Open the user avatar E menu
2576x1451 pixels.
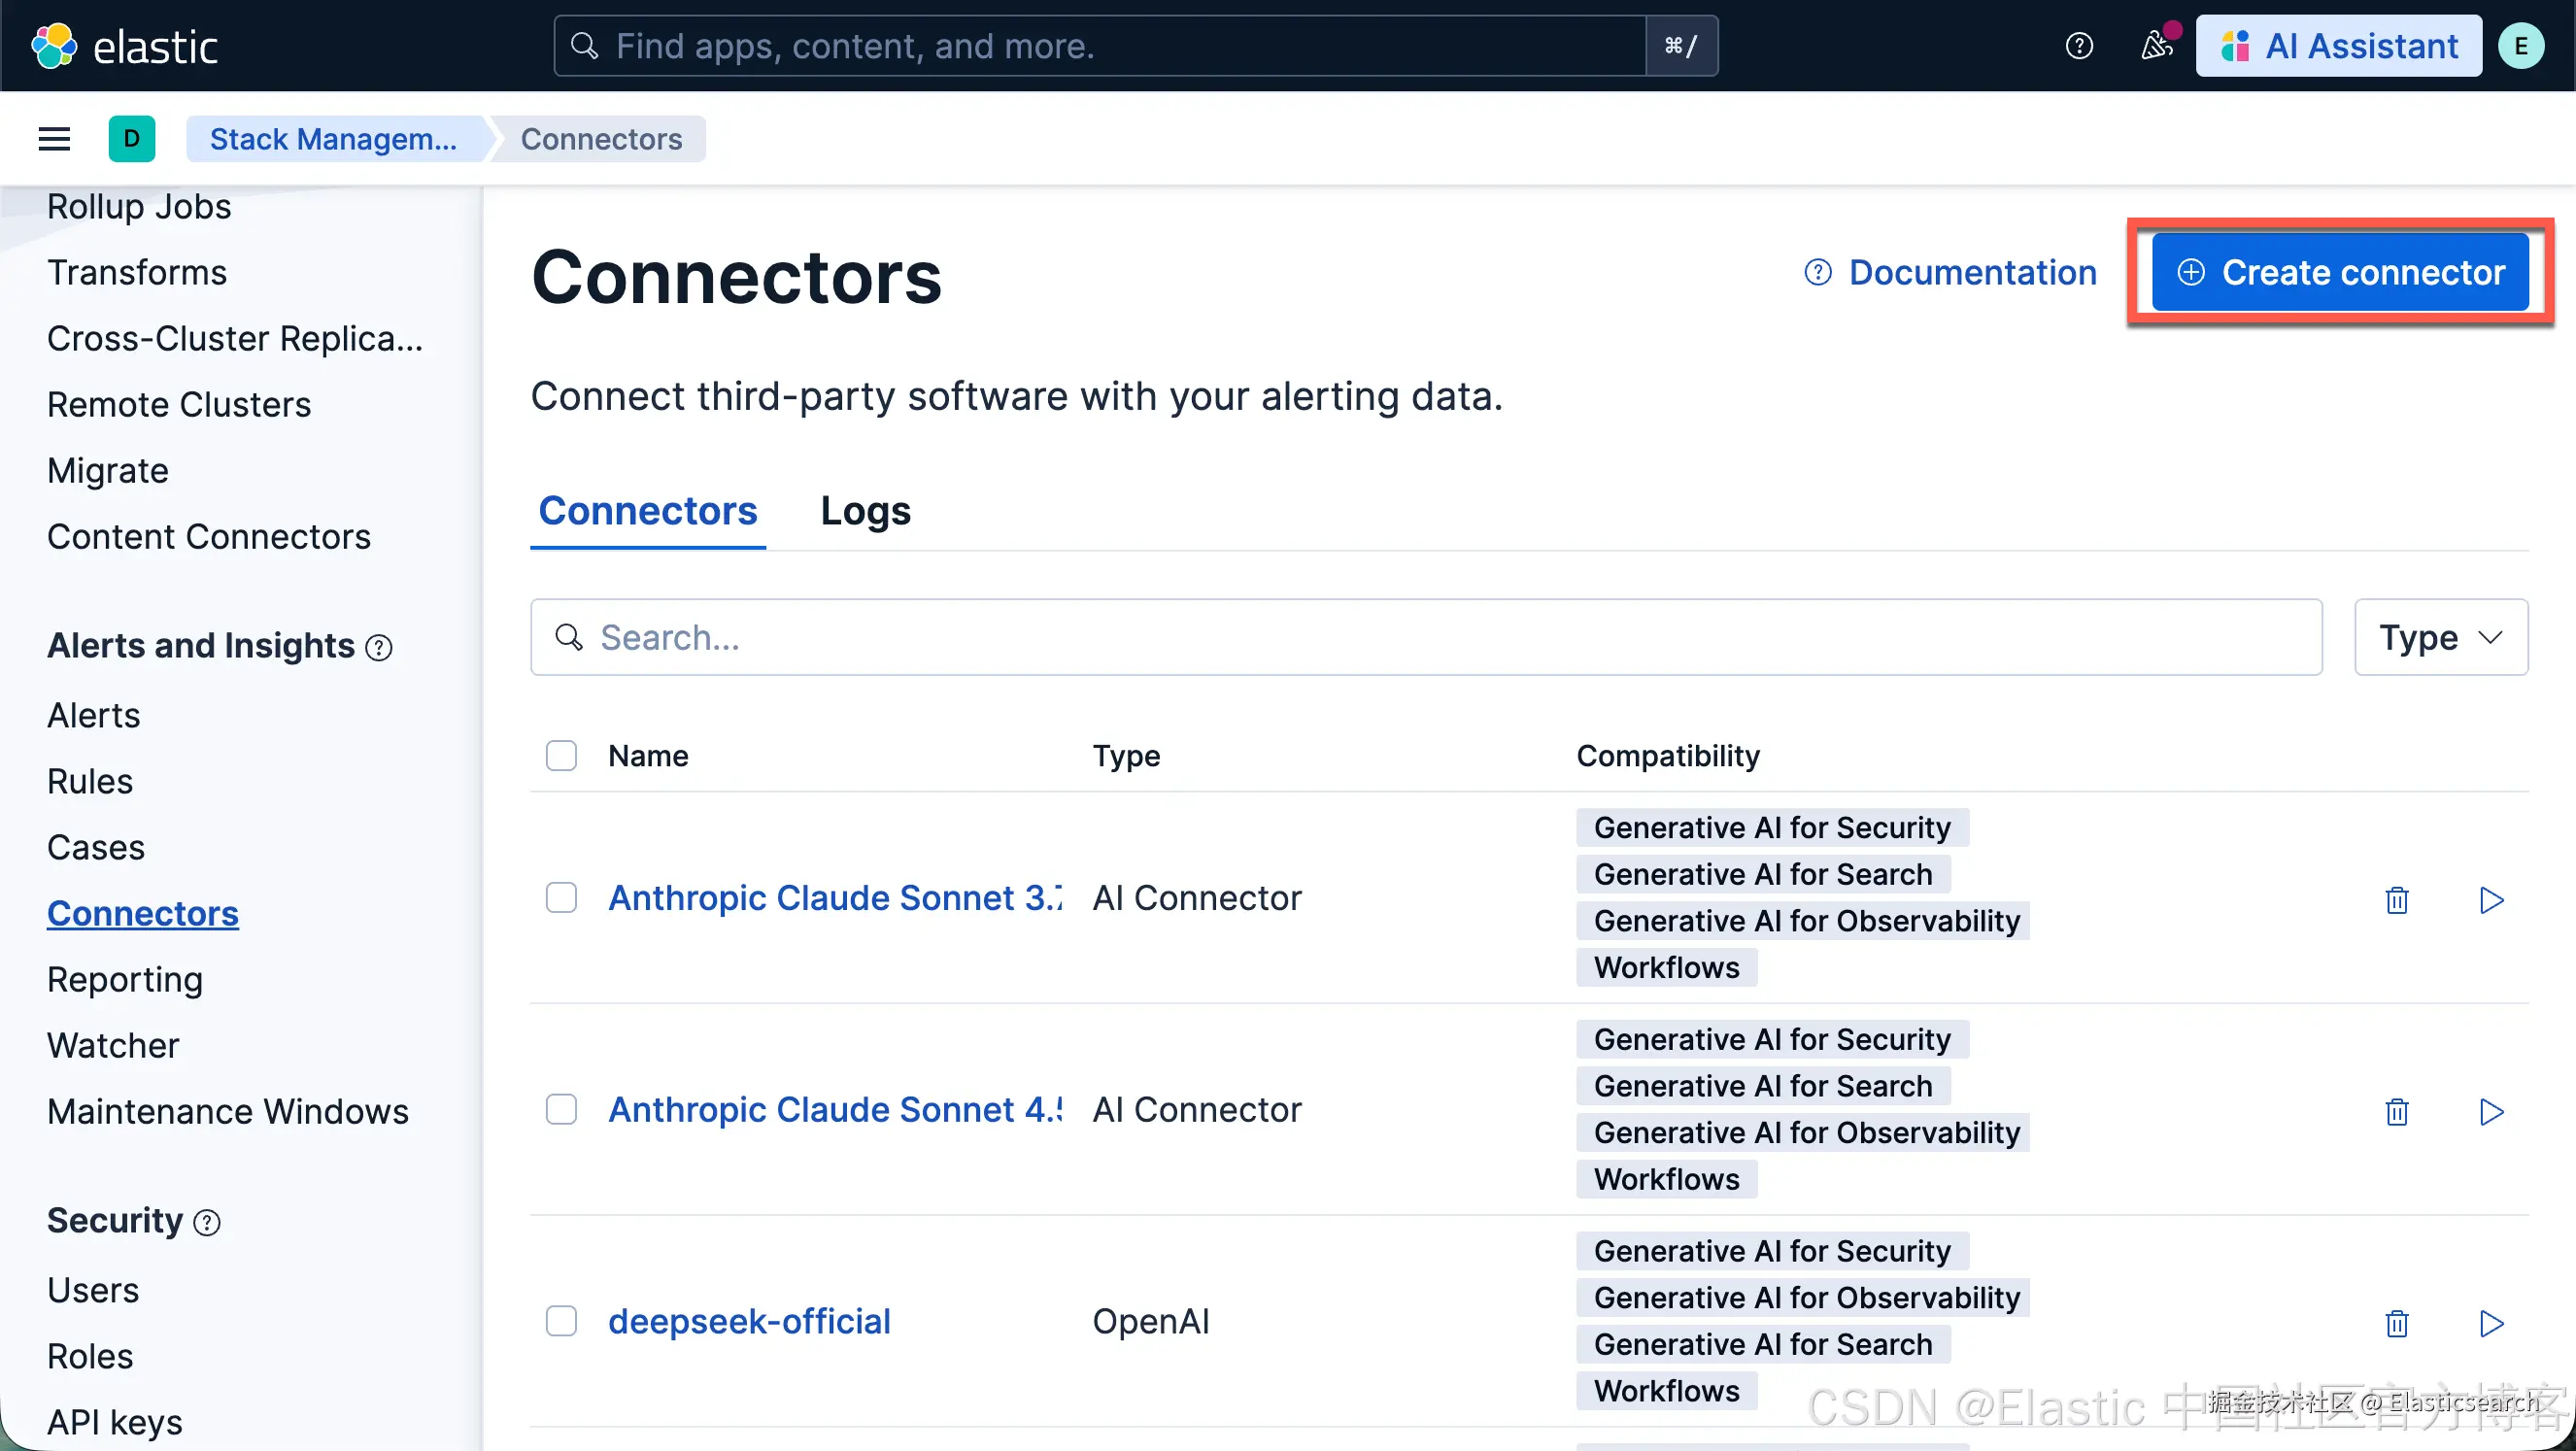[2520, 46]
